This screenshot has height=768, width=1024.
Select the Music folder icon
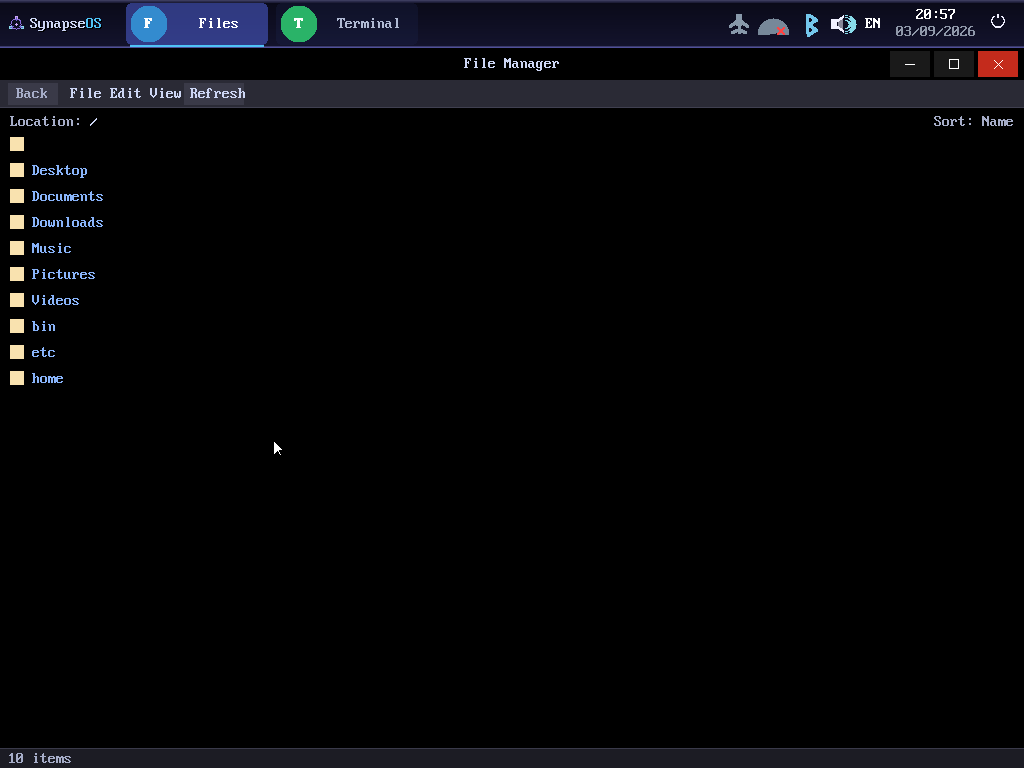(x=17, y=248)
